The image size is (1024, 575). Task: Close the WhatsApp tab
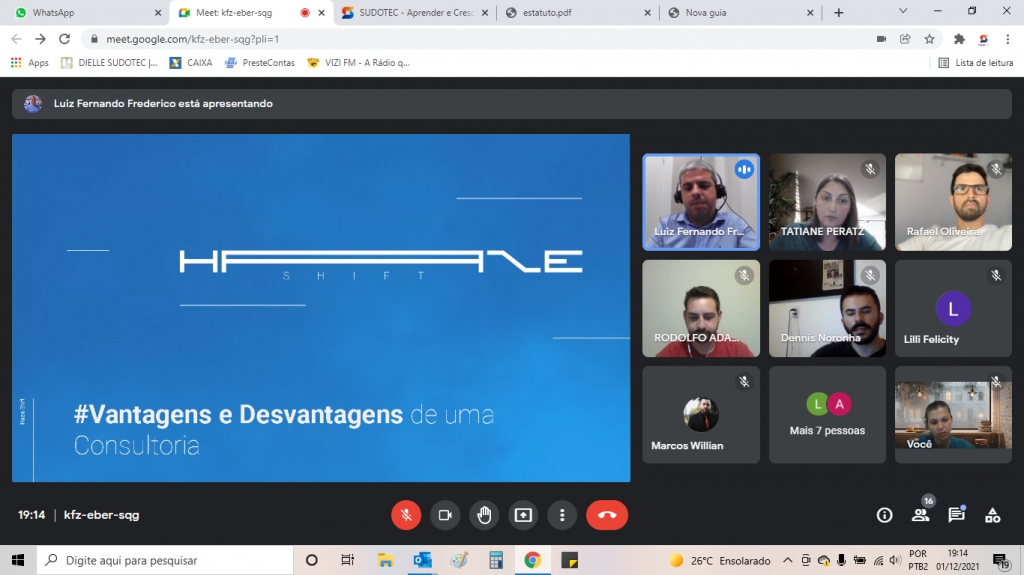pos(157,12)
